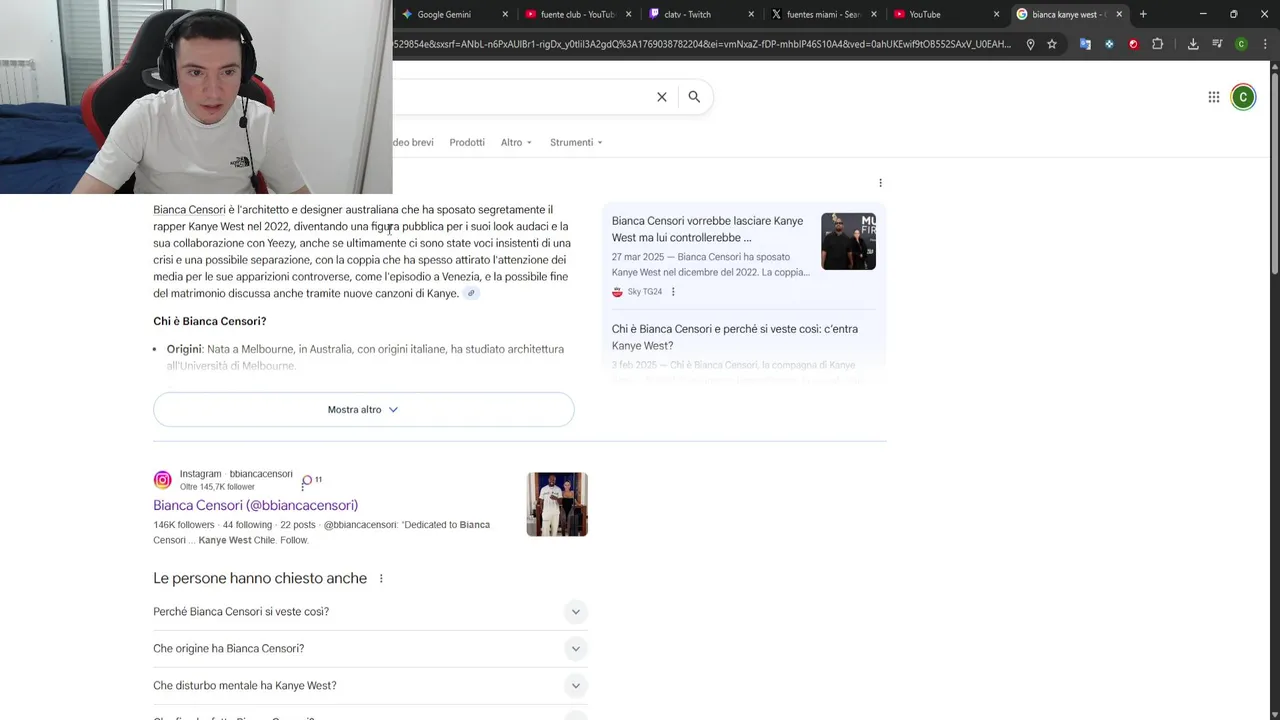Select the Prodotti search filter
Viewport: 1280px width, 720px height.
pos(467,142)
